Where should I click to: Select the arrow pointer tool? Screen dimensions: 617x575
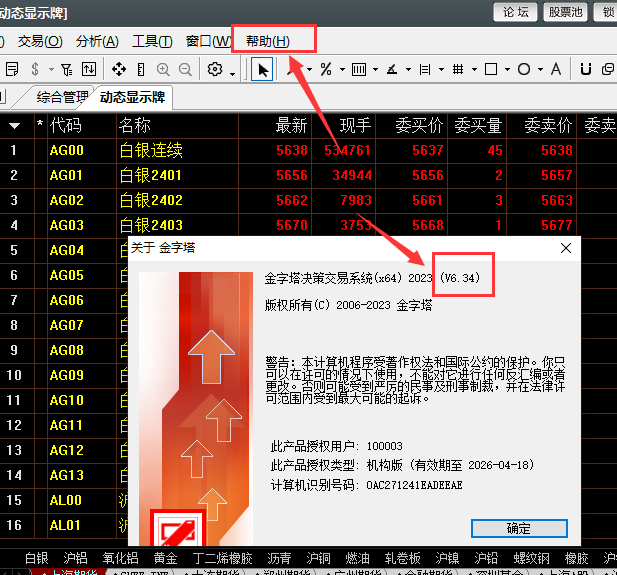262,70
